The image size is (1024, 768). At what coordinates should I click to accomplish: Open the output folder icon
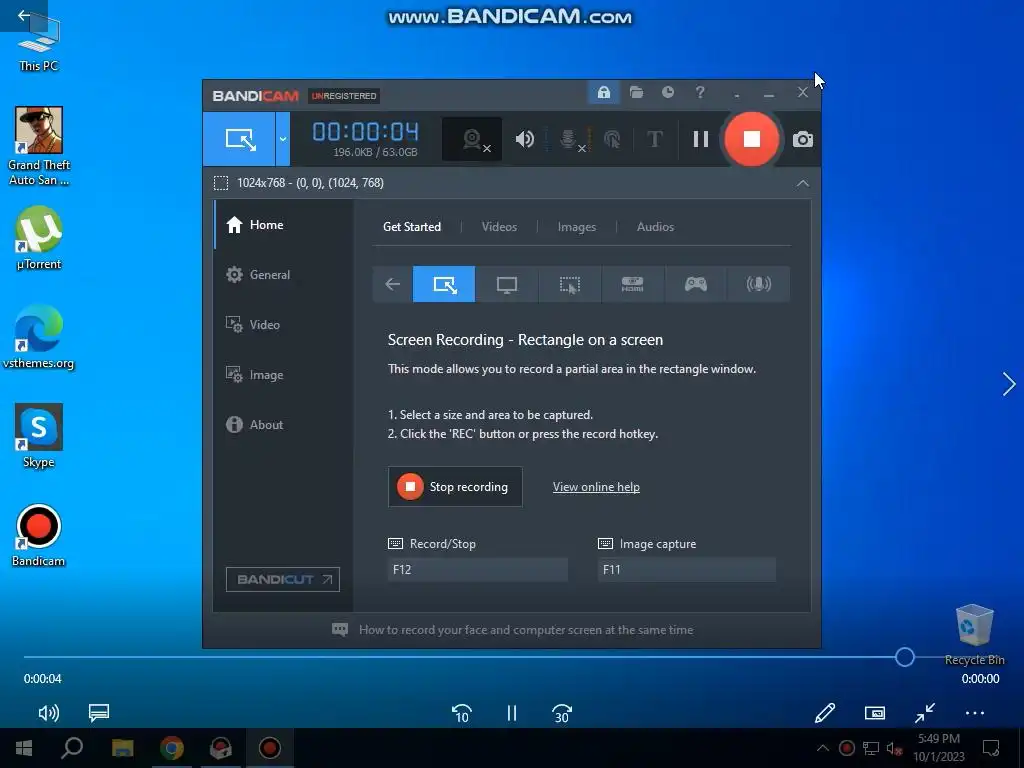[x=636, y=92]
